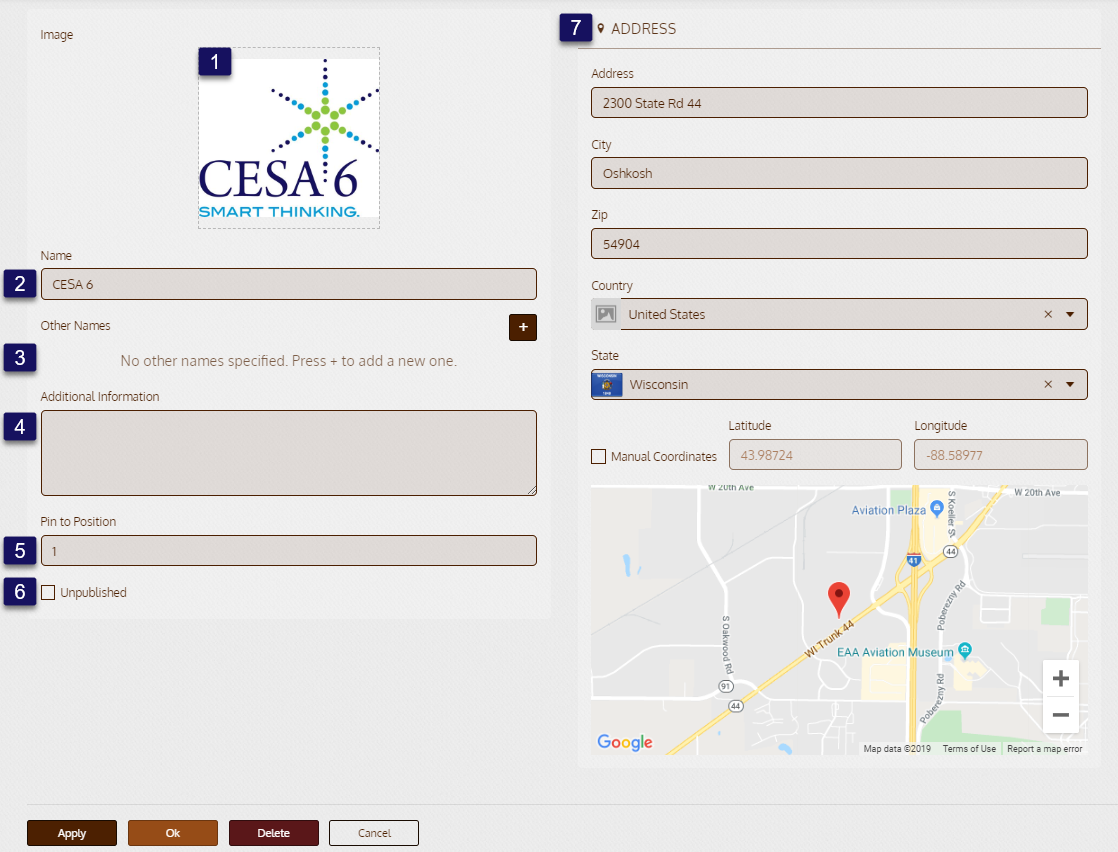
Task: Clear the Wisconsin state selection
Action: (1048, 384)
